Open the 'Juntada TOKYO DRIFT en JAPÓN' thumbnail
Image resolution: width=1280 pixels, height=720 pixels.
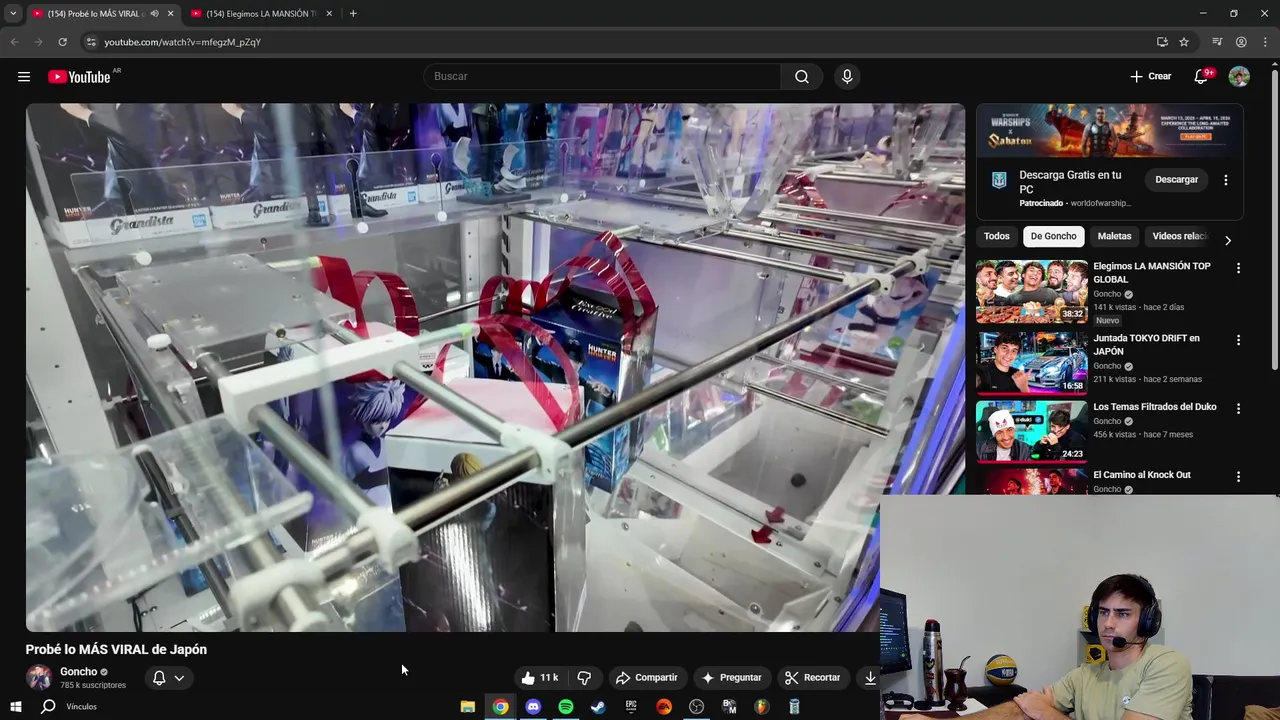click(1031, 363)
